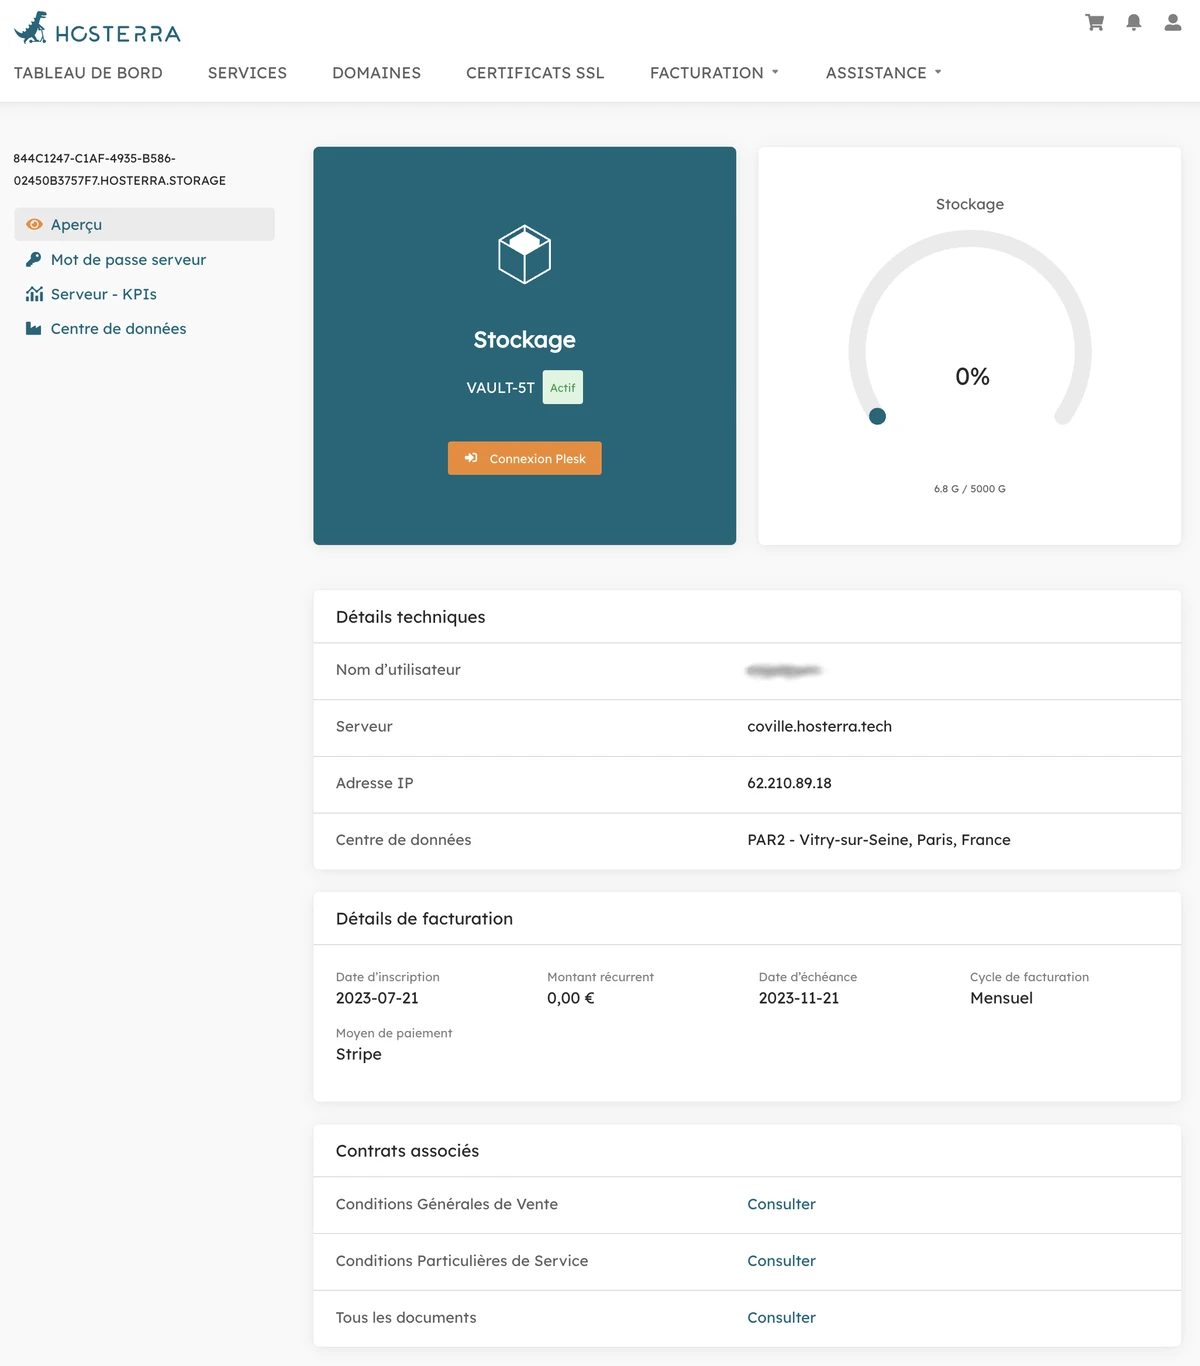Click the chart icon for Serveur - KPIs
Image resolution: width=1200 pixels, height=1366 pixels.
pos(34,294)
